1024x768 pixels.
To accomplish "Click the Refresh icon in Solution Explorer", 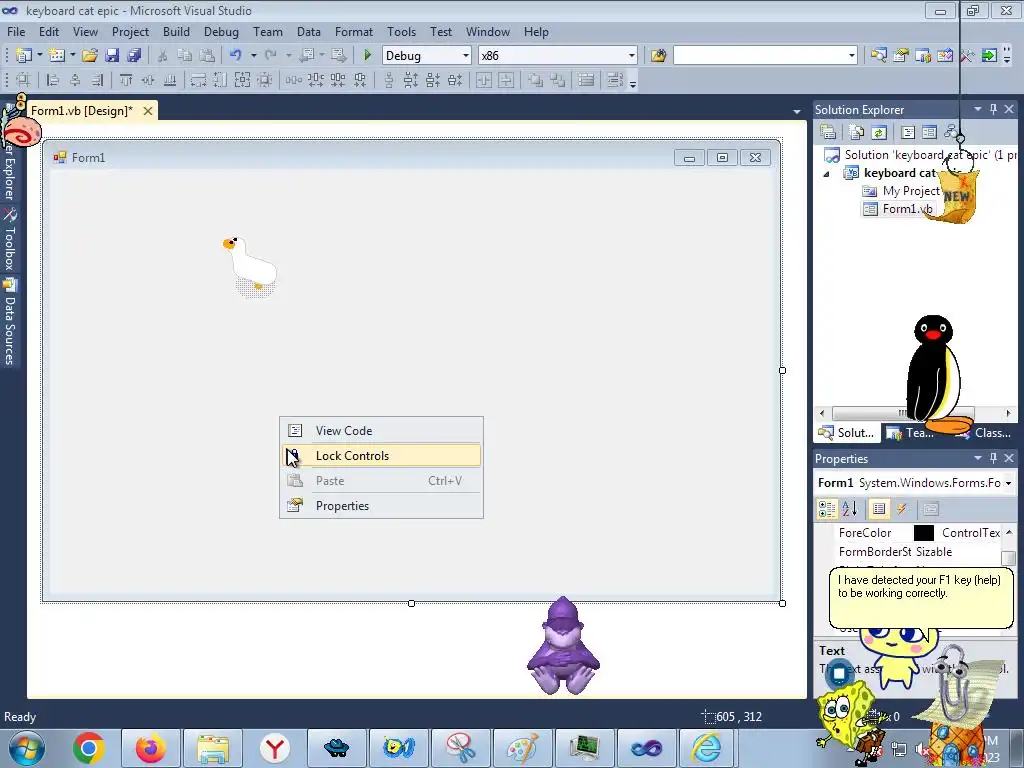I will tap(879, 133).
